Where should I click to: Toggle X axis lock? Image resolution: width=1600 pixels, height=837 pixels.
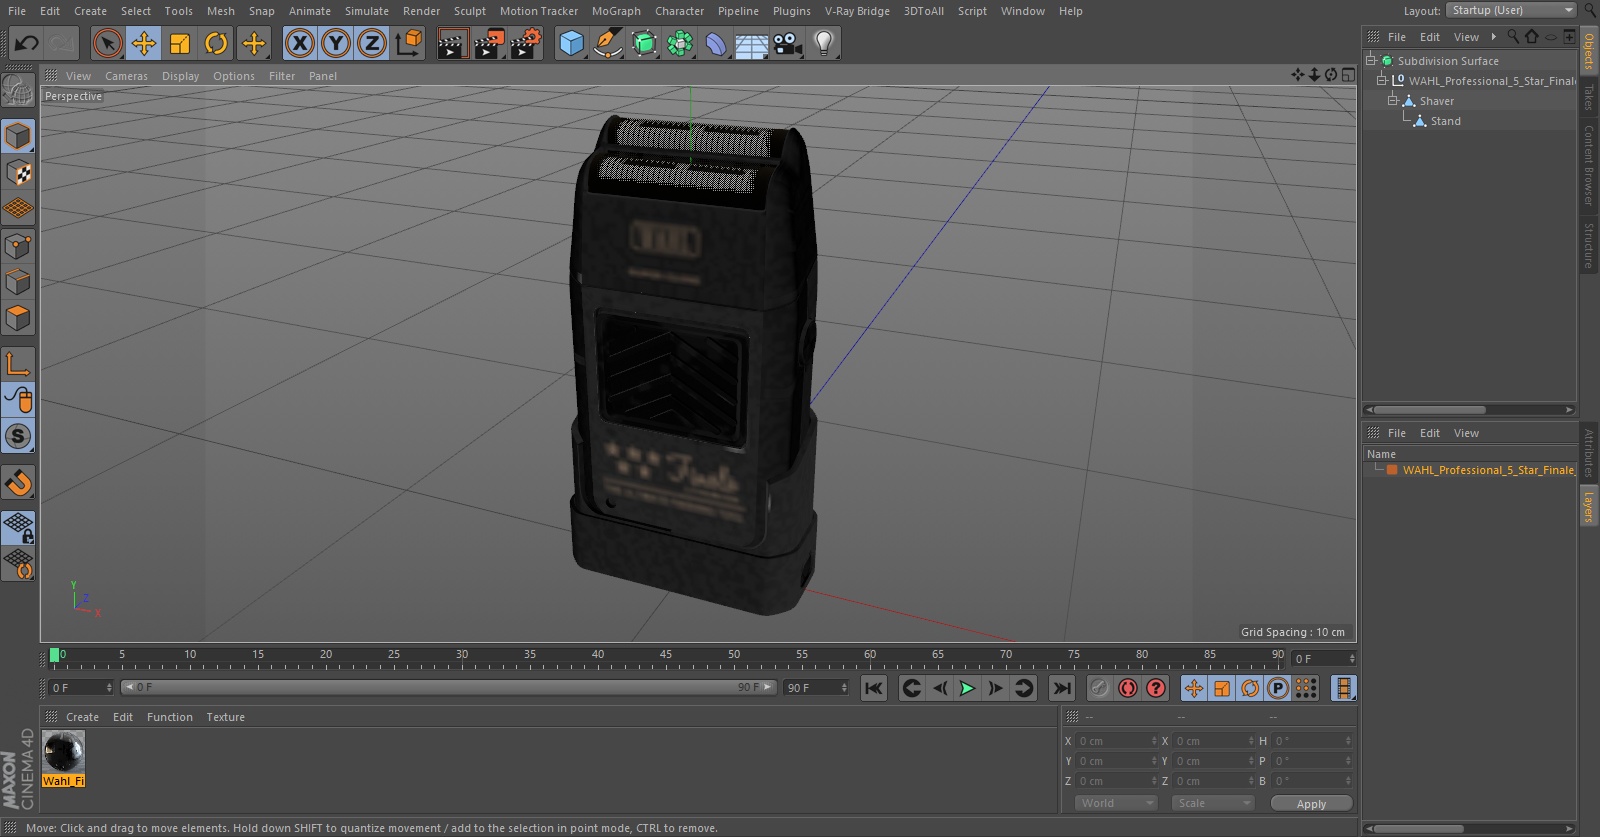pyautogui.click(x=299, y=43)
